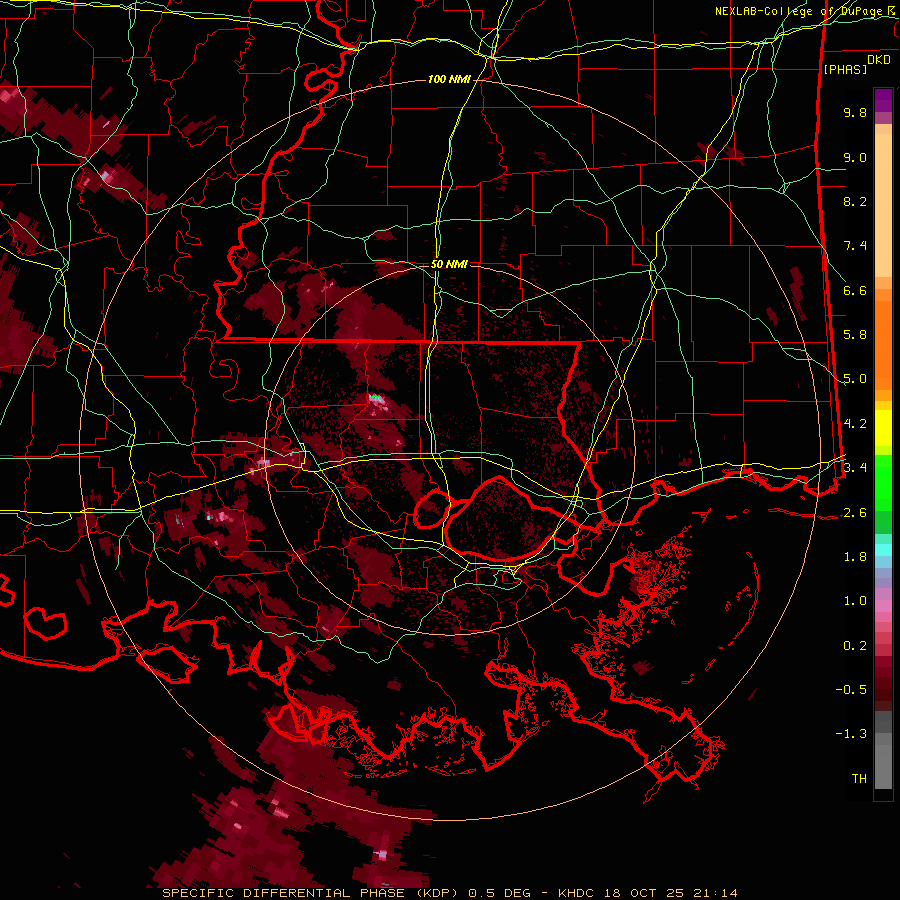Click the TH legend label
Viewport: 900px width, 900px height.
pyautogui.click(x=859, y=779)
